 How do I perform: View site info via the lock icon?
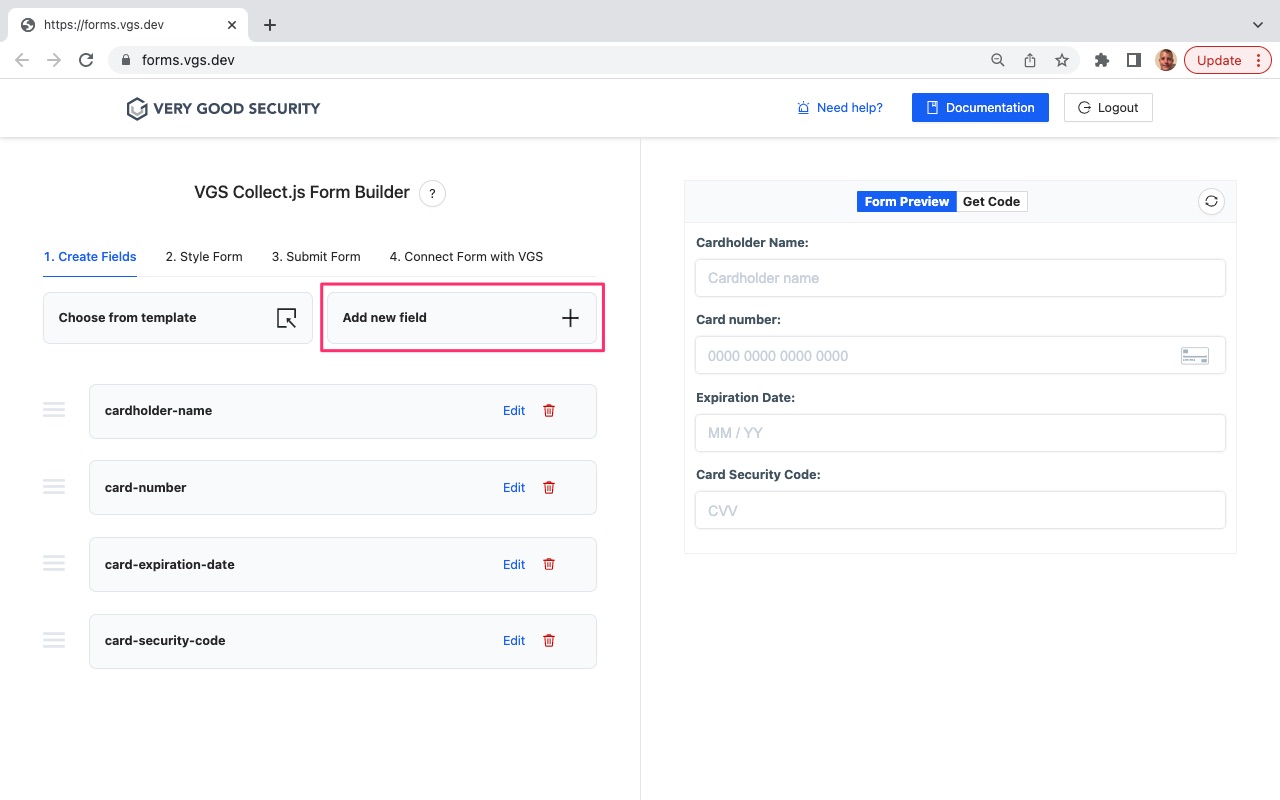pos(125,60)
